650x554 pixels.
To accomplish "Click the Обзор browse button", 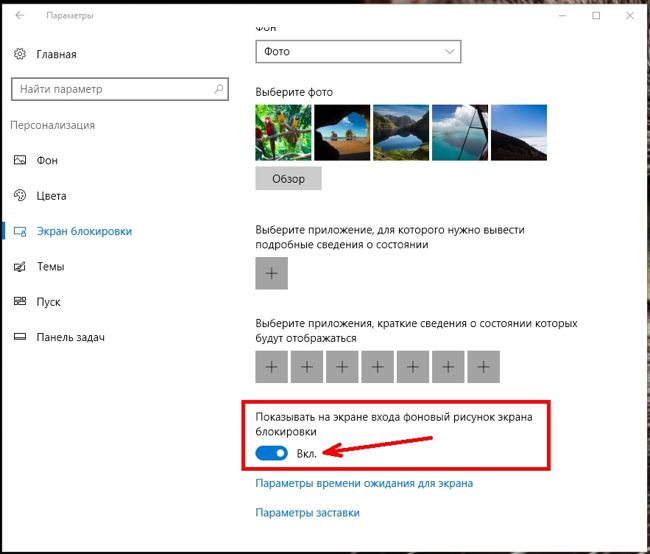I will [288, 179].
